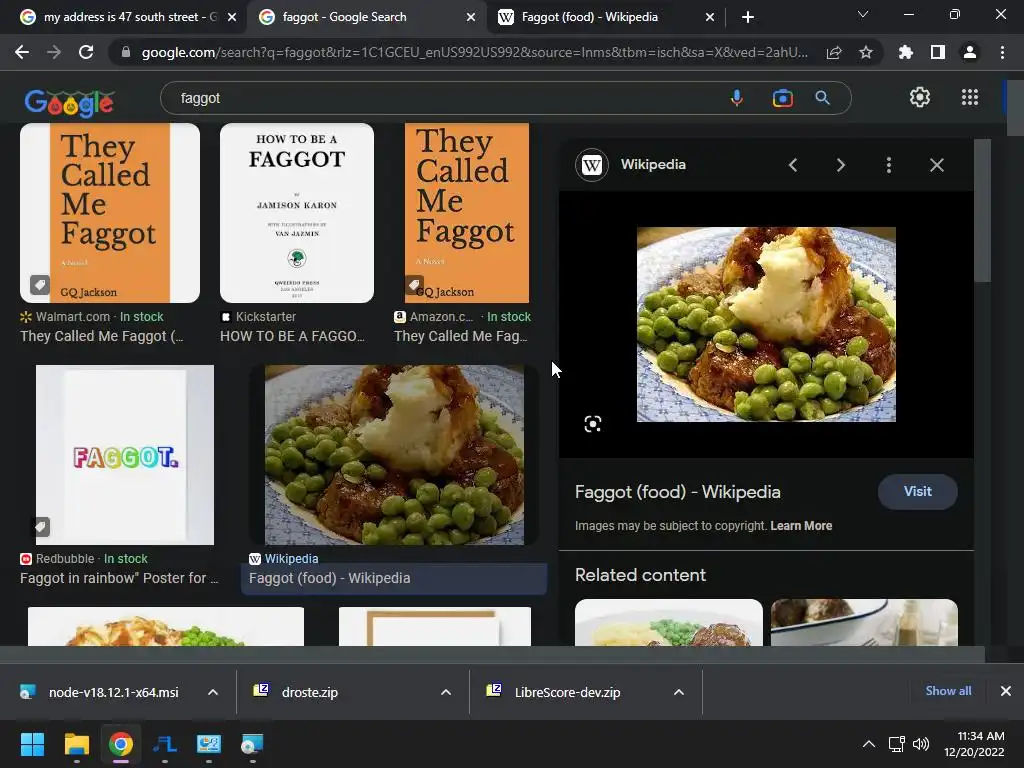This screenshot has width=1024, height=768.
Task: Open the droste.zip downloaded file
Action: [310, 692]
